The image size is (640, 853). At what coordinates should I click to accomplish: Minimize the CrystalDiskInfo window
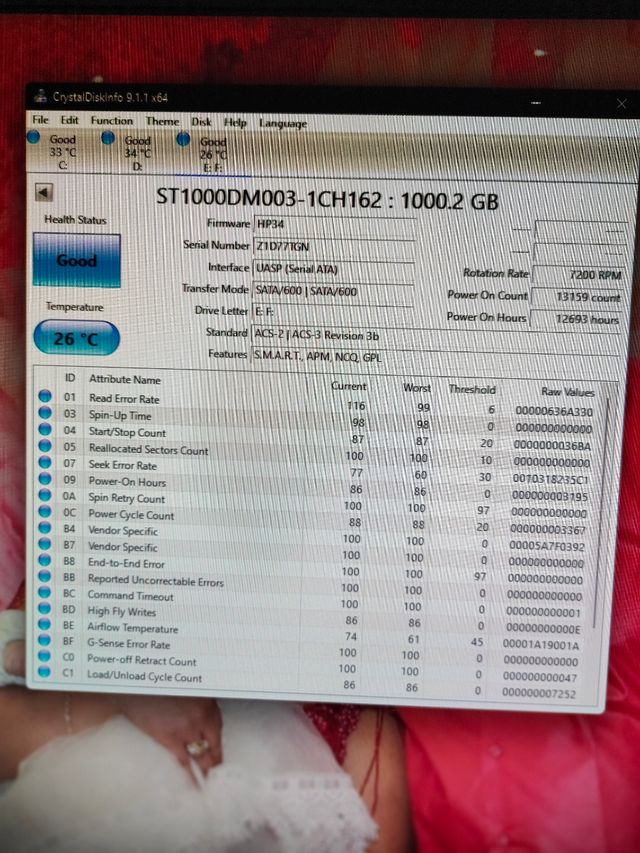[536, 102]
